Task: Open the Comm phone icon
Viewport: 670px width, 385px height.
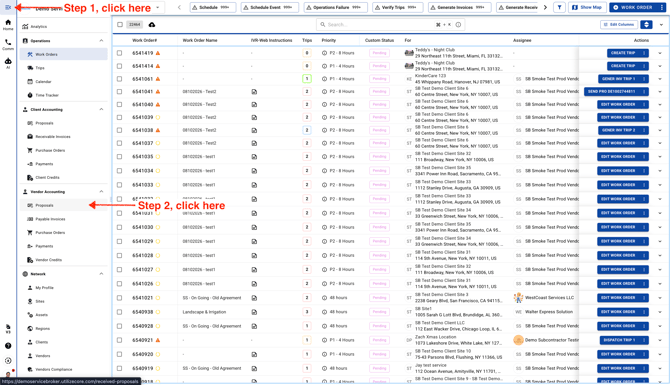Action: (x=8, y=44)
